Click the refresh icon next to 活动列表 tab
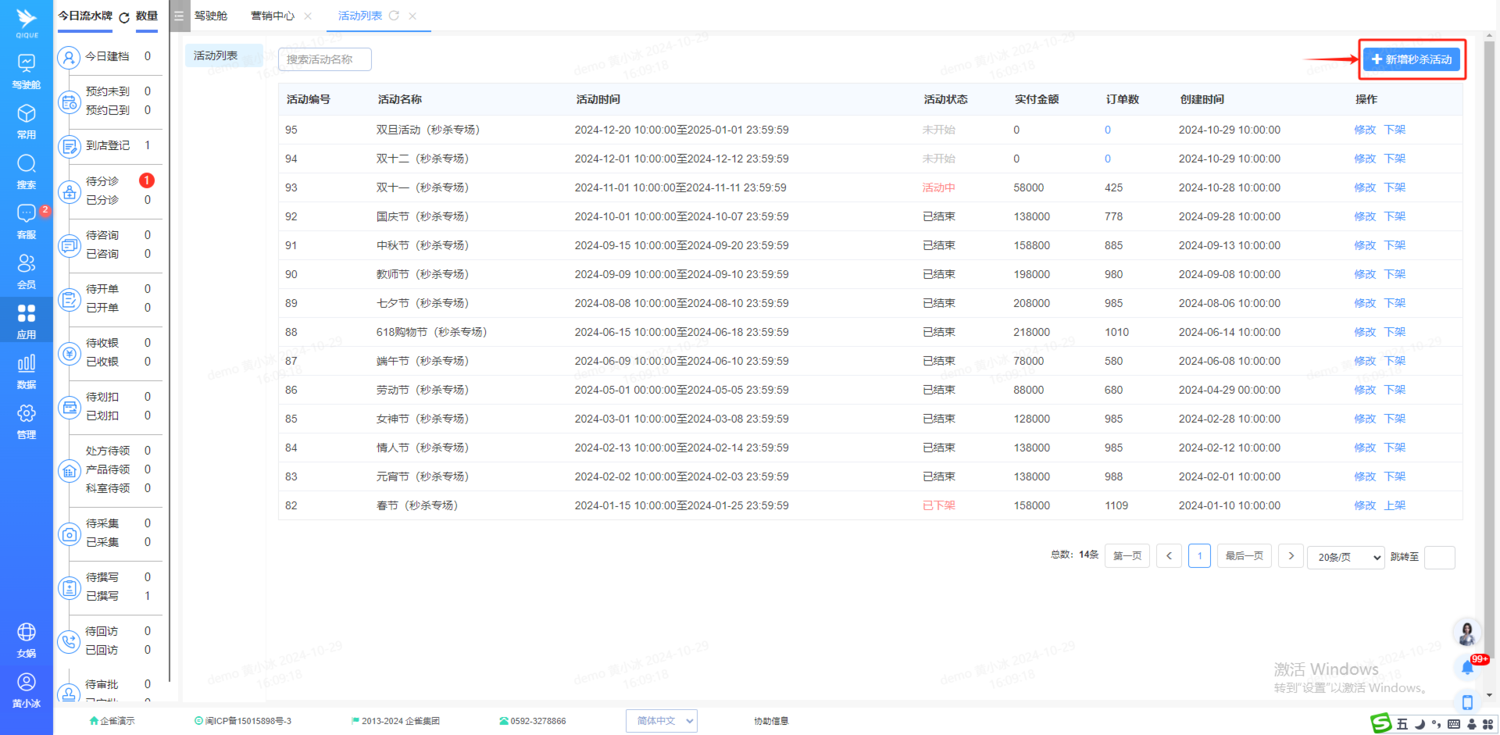Image resolution: width=1500 pixels, height=735 pixels. tap(392, 15)
